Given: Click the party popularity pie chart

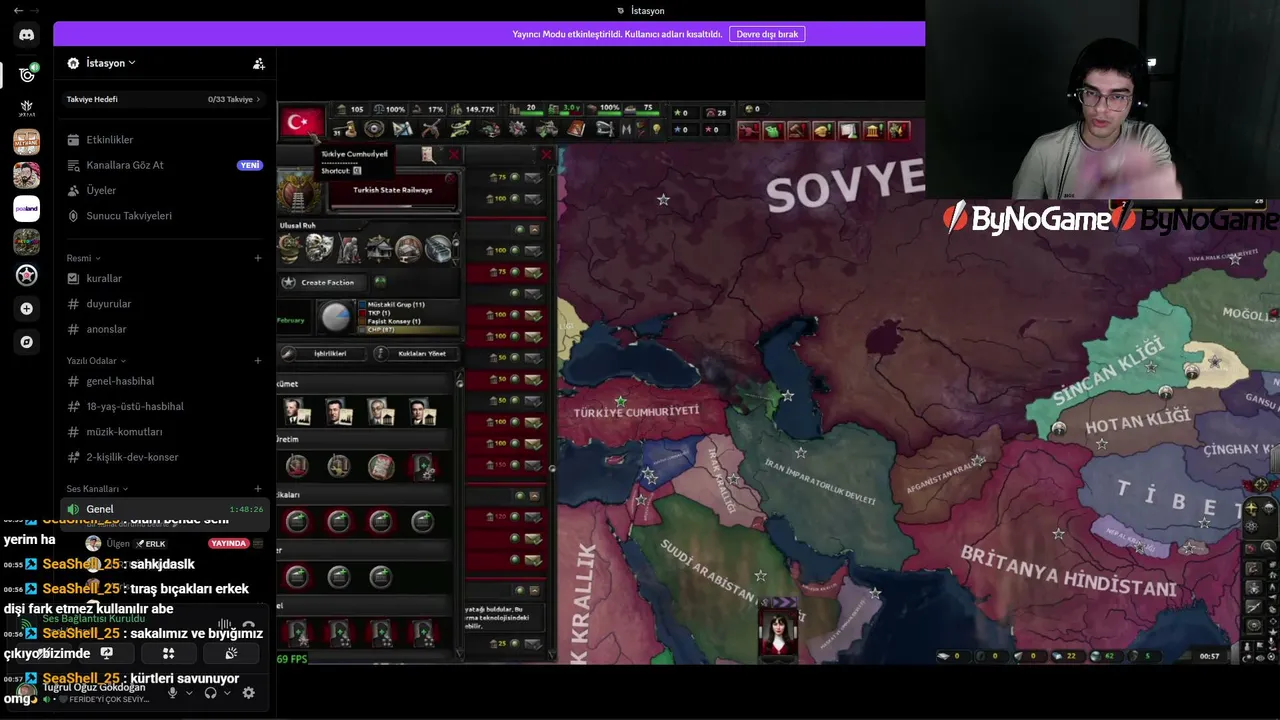Looking at the screenshot, I should point(337,317).
